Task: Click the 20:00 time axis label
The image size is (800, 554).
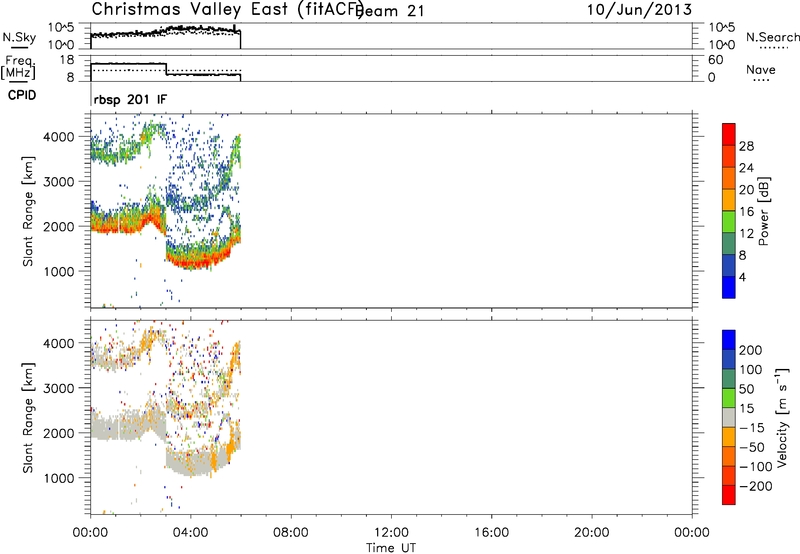Action: (x=591, y=533)
